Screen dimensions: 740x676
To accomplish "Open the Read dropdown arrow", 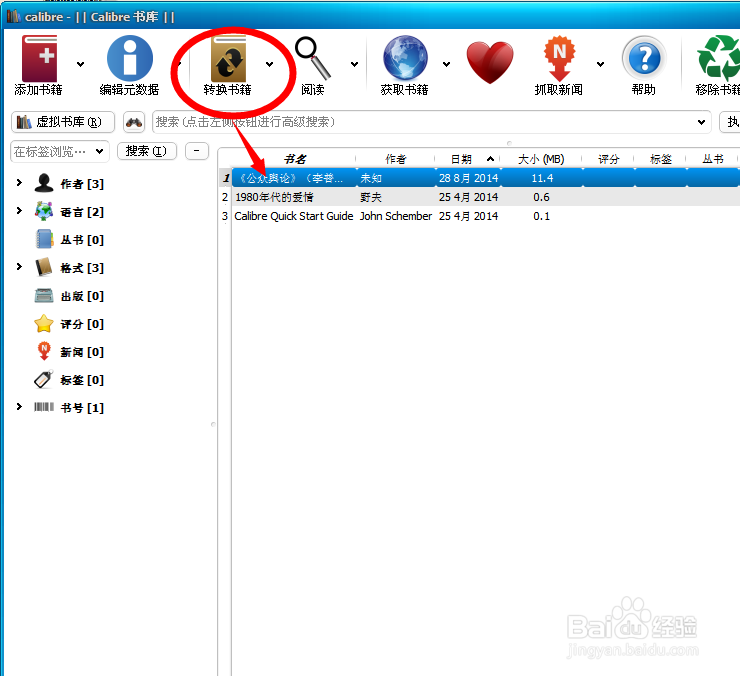I will (354, 64).
